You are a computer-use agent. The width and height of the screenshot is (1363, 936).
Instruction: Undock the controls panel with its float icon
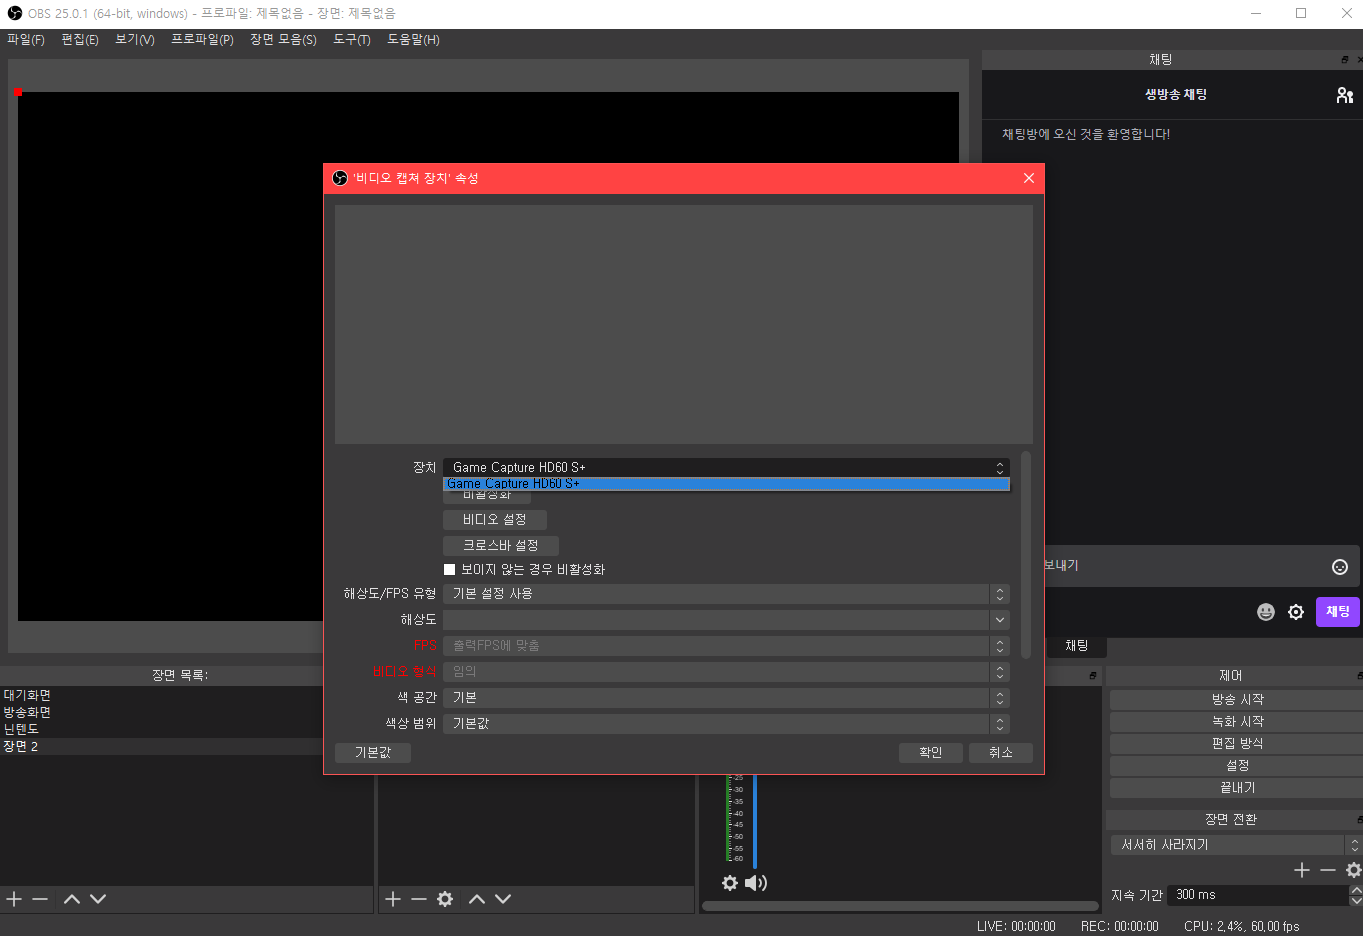point(1360,676)
